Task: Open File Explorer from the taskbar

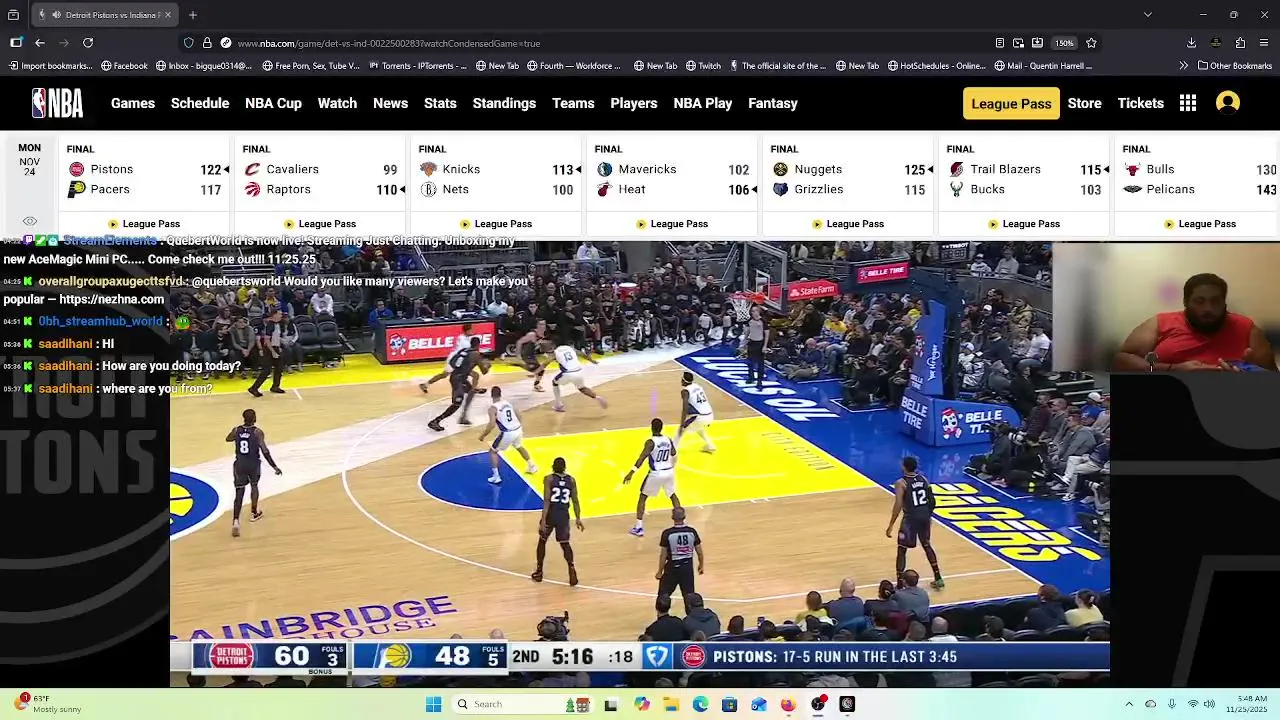Action: [671, 704]
